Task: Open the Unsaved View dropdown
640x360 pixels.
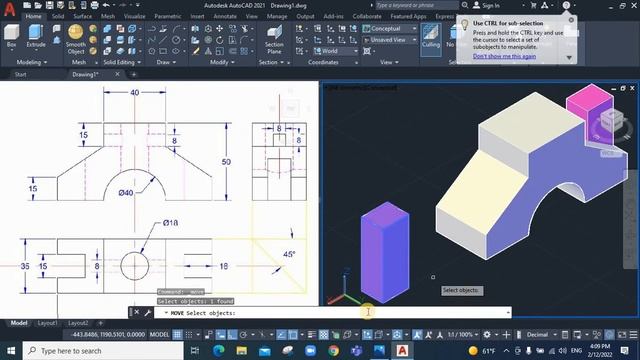Action: [x=390, y=40]
